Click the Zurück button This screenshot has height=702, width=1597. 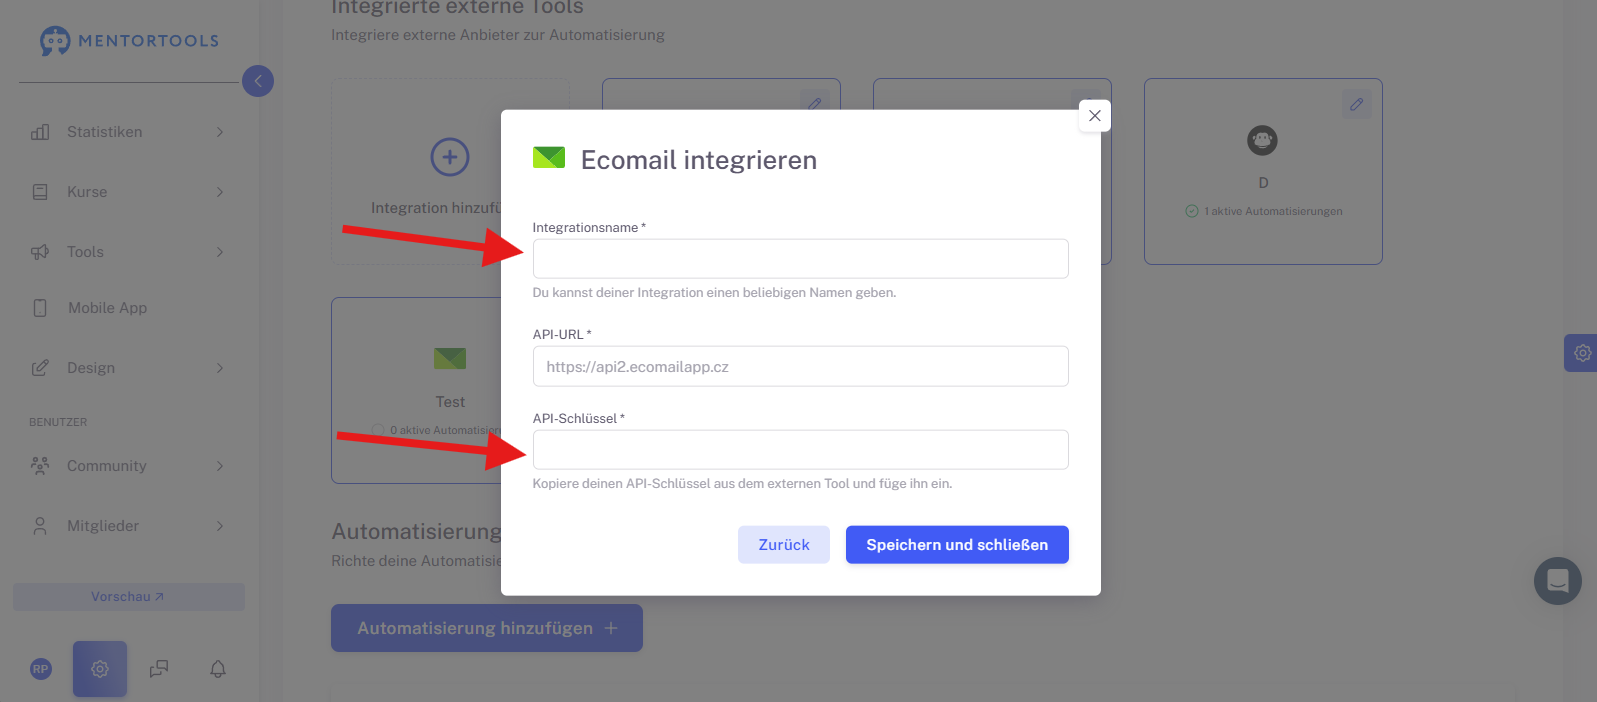784,545
